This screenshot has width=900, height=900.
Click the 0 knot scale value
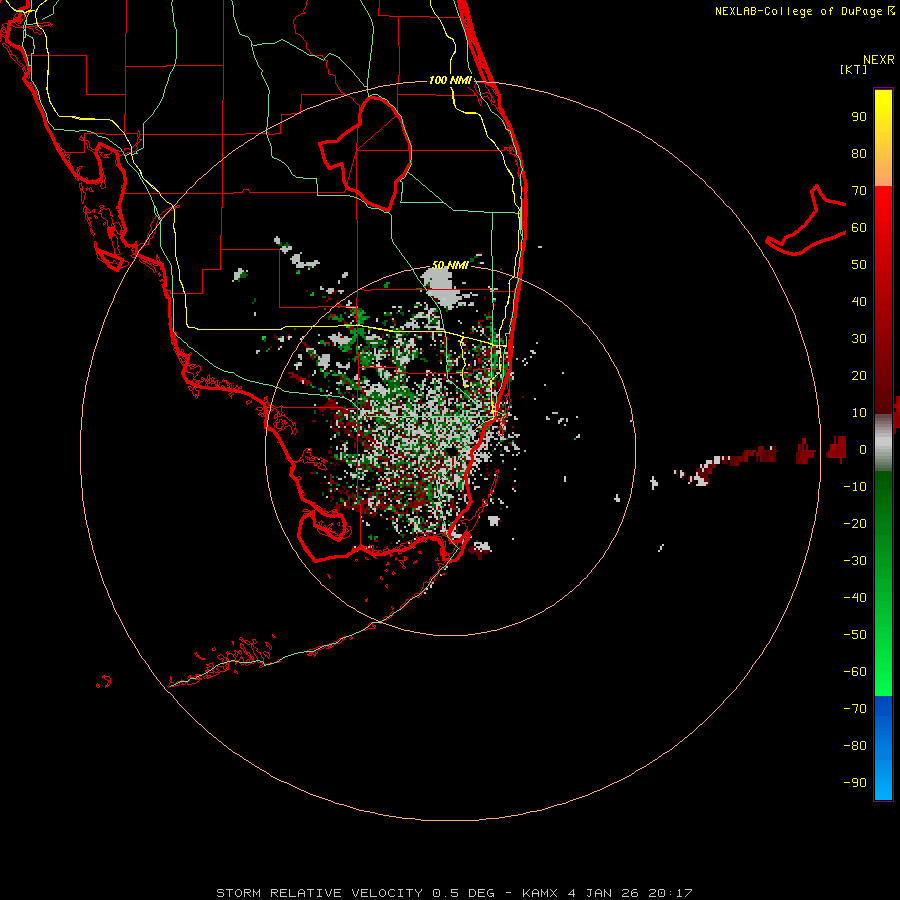coord(863,450)
